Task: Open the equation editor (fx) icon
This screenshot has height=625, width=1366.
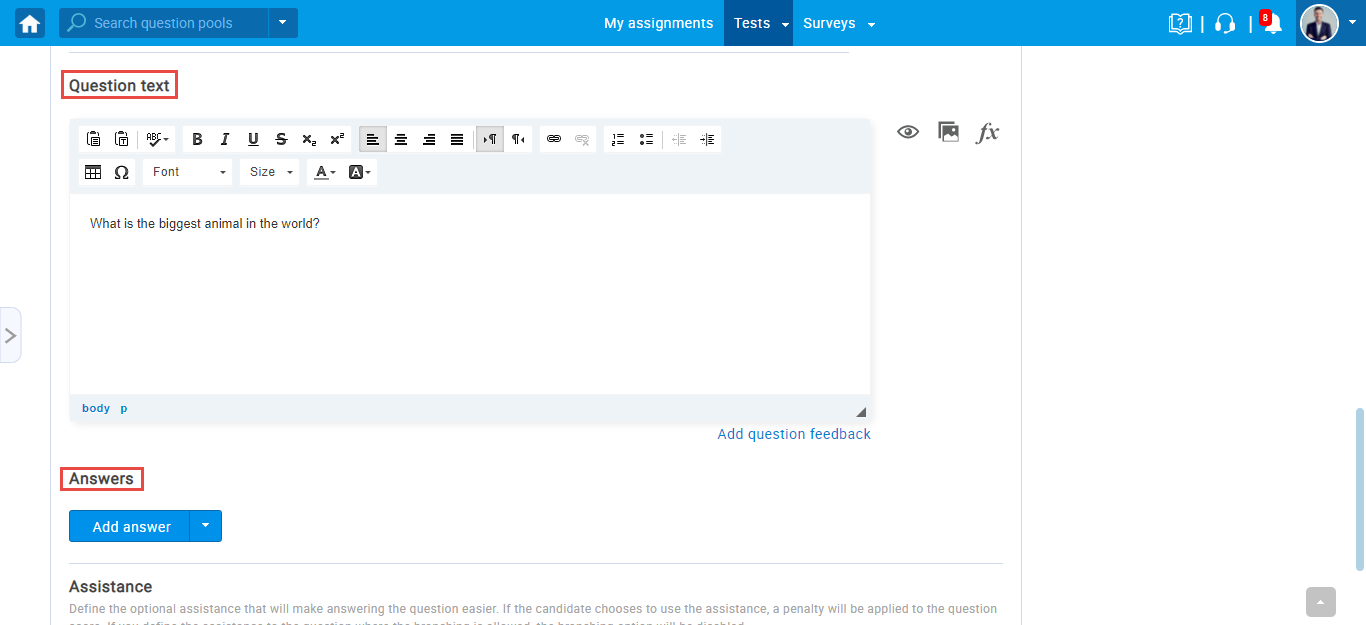Action: click(x=987, y=132)
